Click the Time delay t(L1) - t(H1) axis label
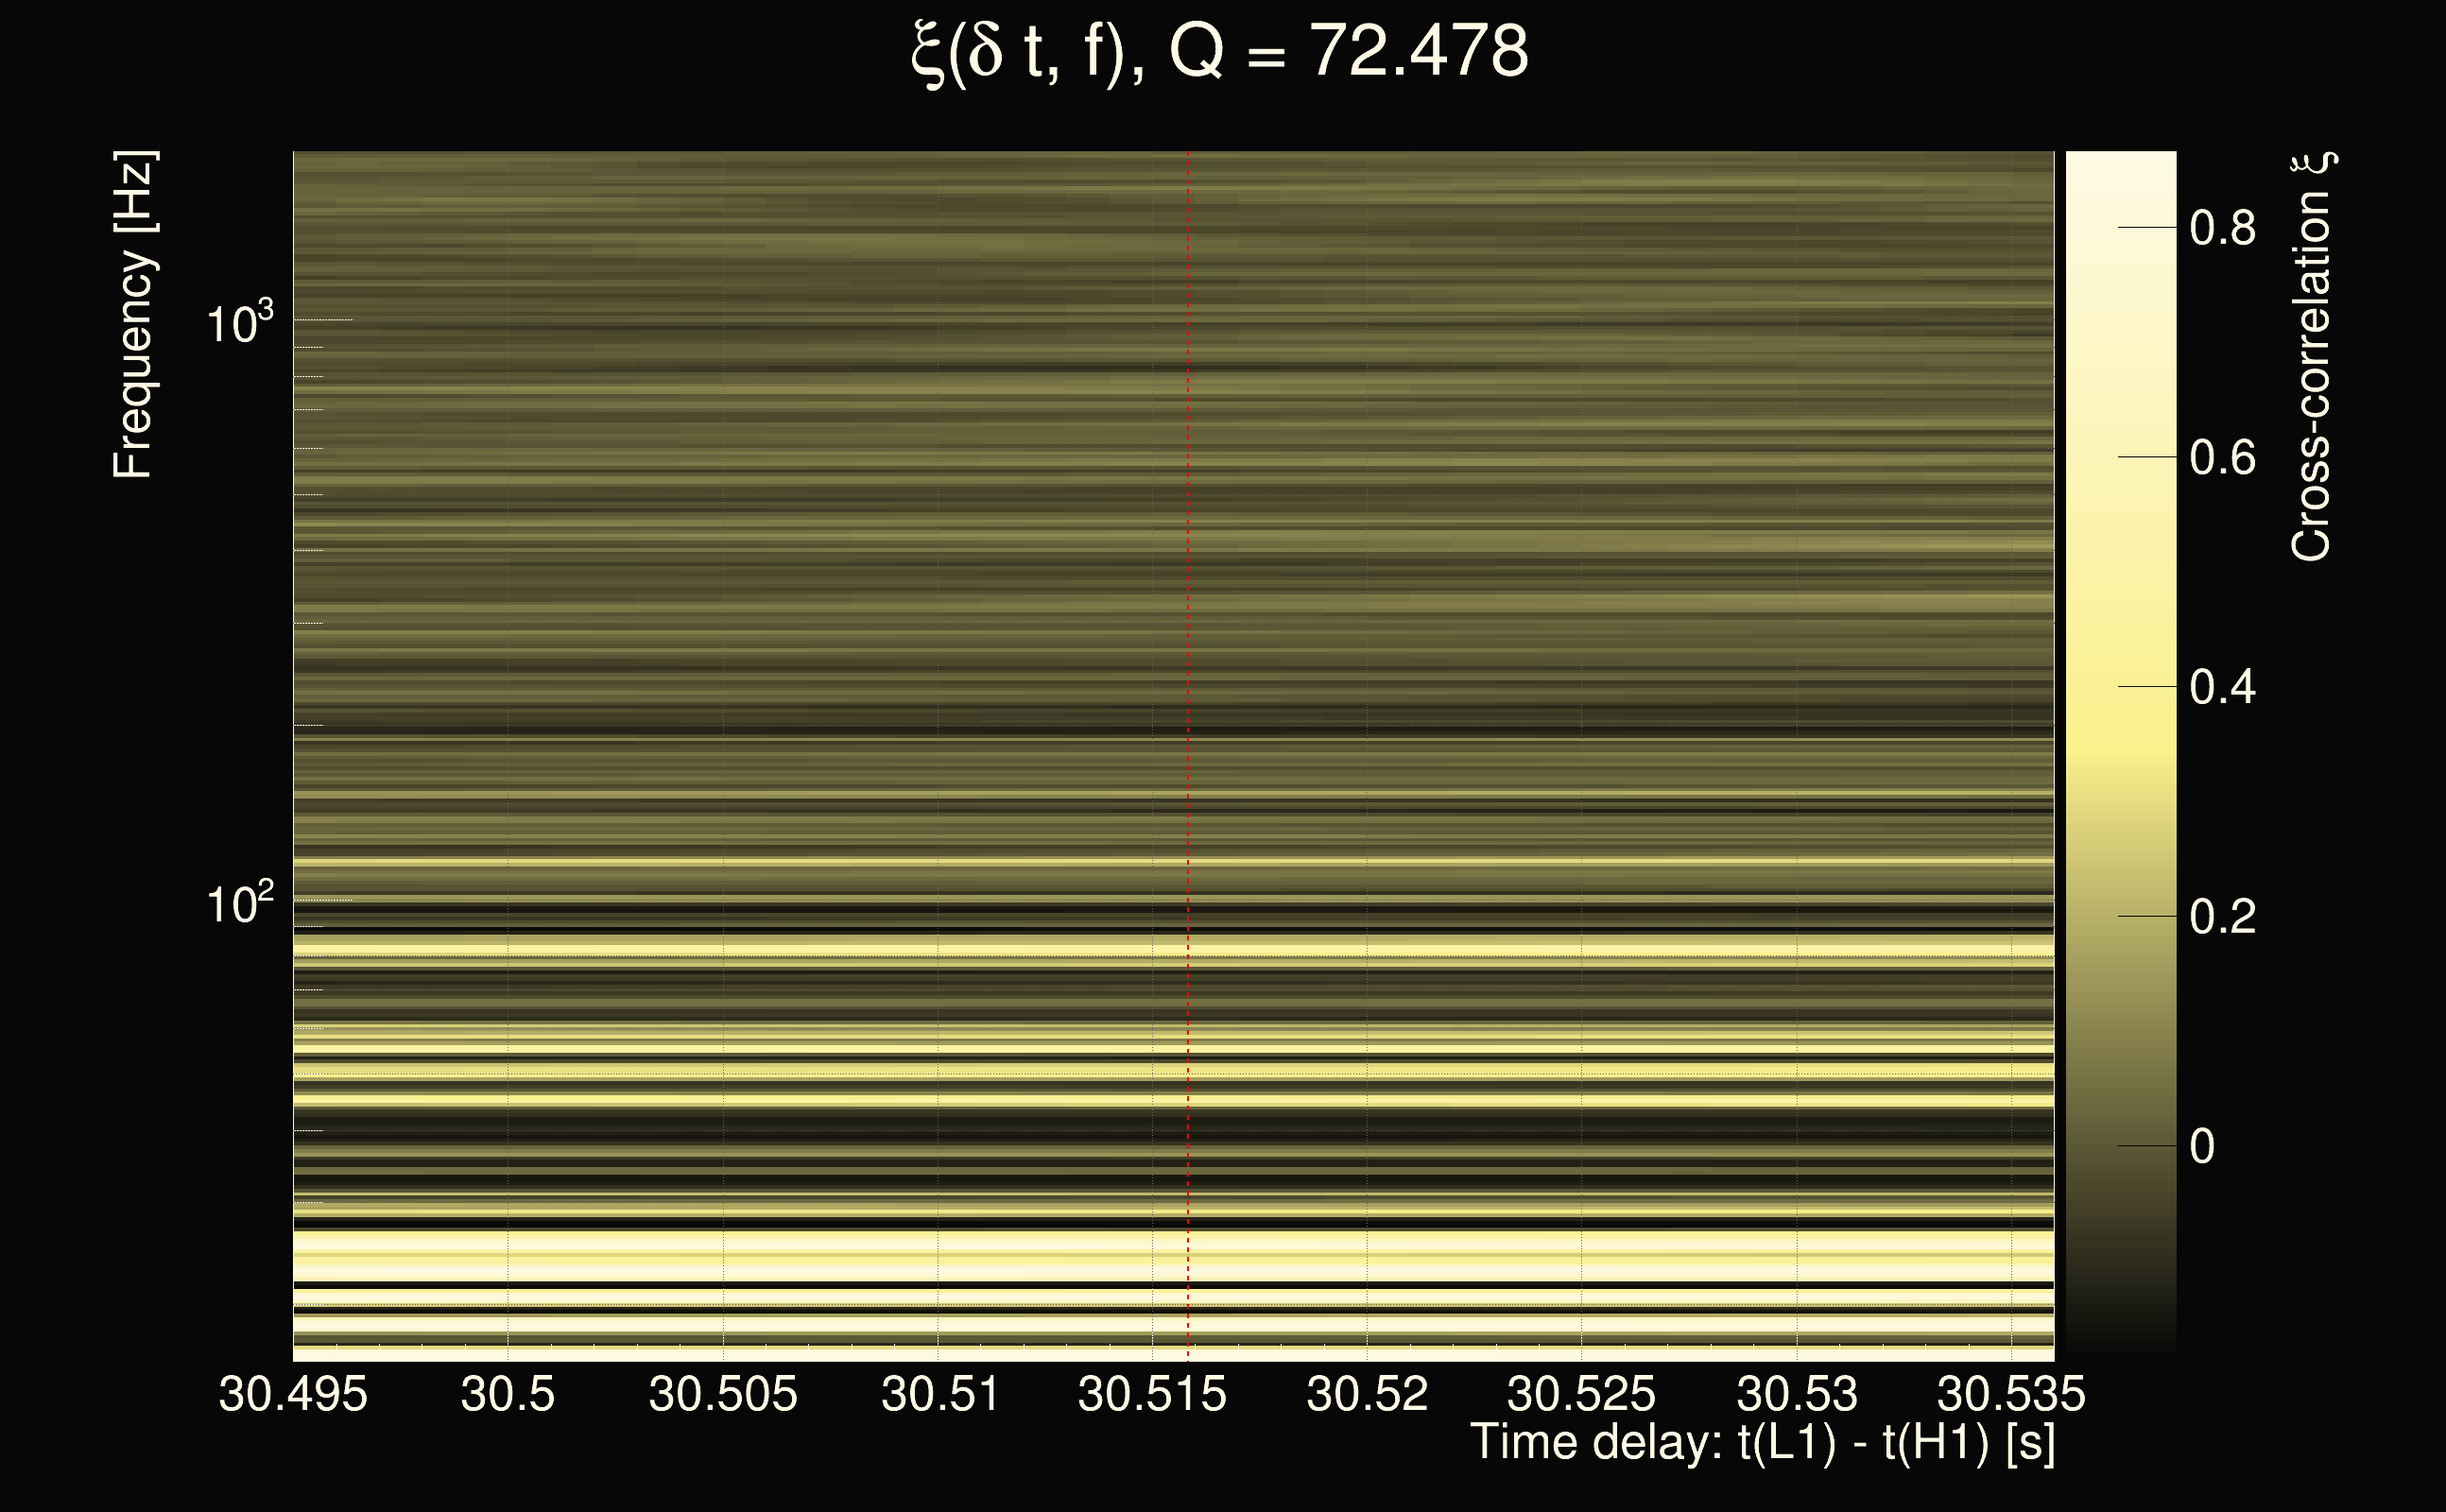Image resolution: width=2446 pixels, height=1512 pixels. pyautogui.click(x=1763, y=1442)
